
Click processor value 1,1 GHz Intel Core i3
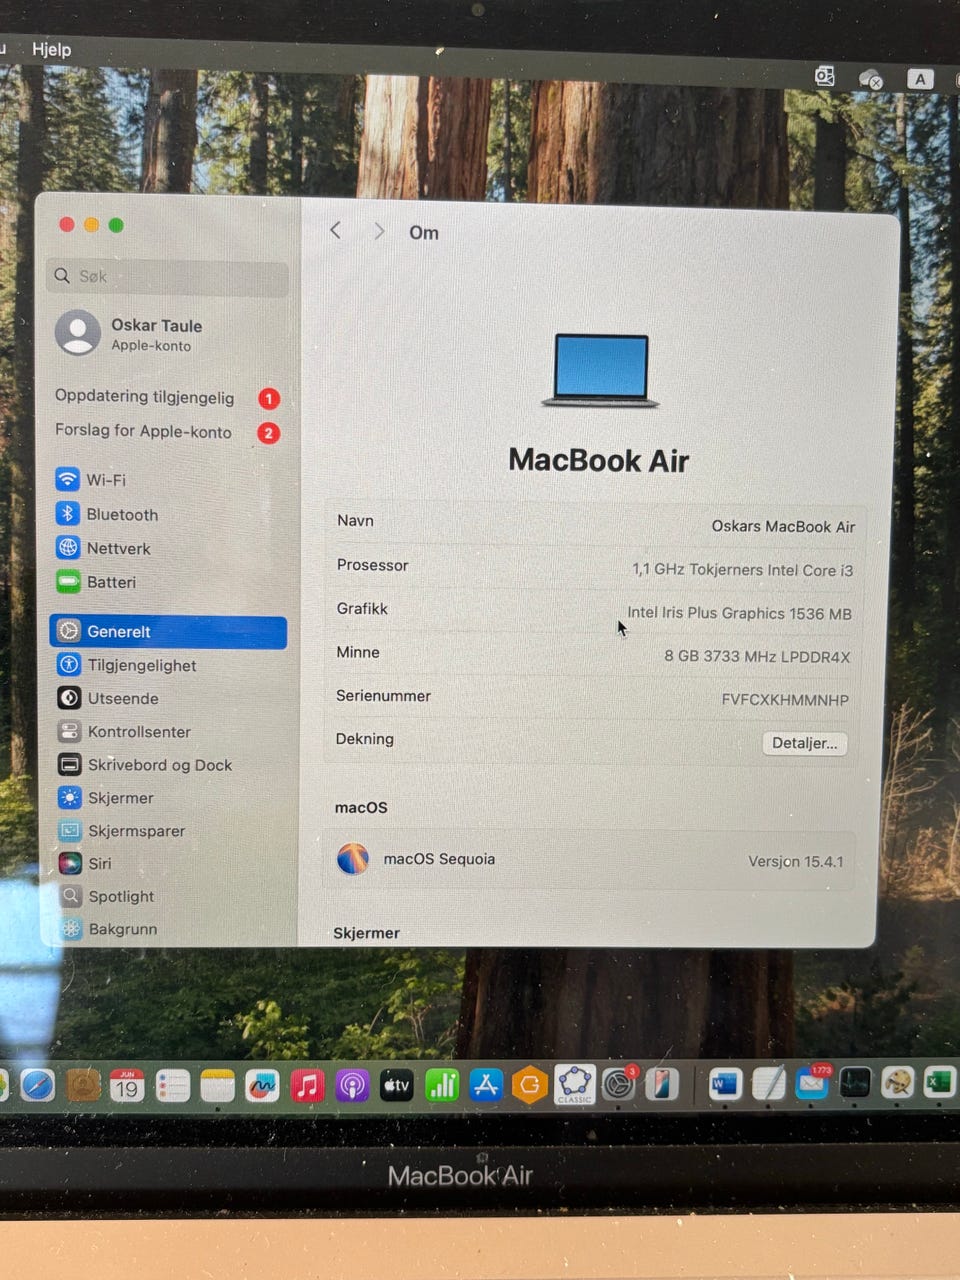pyautogui.click(x=742, y=570)
